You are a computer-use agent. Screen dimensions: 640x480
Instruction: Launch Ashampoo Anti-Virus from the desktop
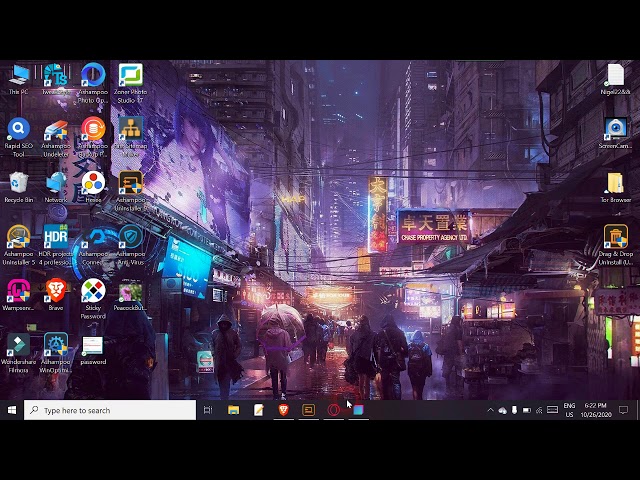click(130, 238)
